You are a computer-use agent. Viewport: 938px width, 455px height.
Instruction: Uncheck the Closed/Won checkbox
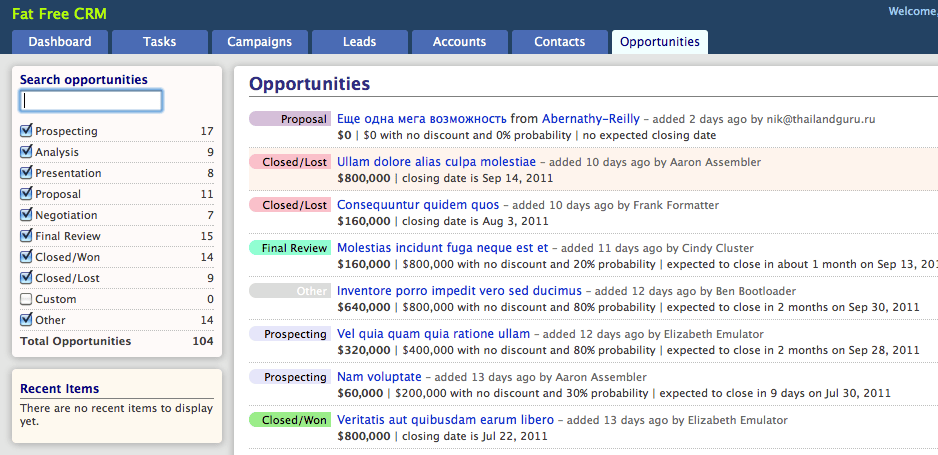[x=26, y=256]
